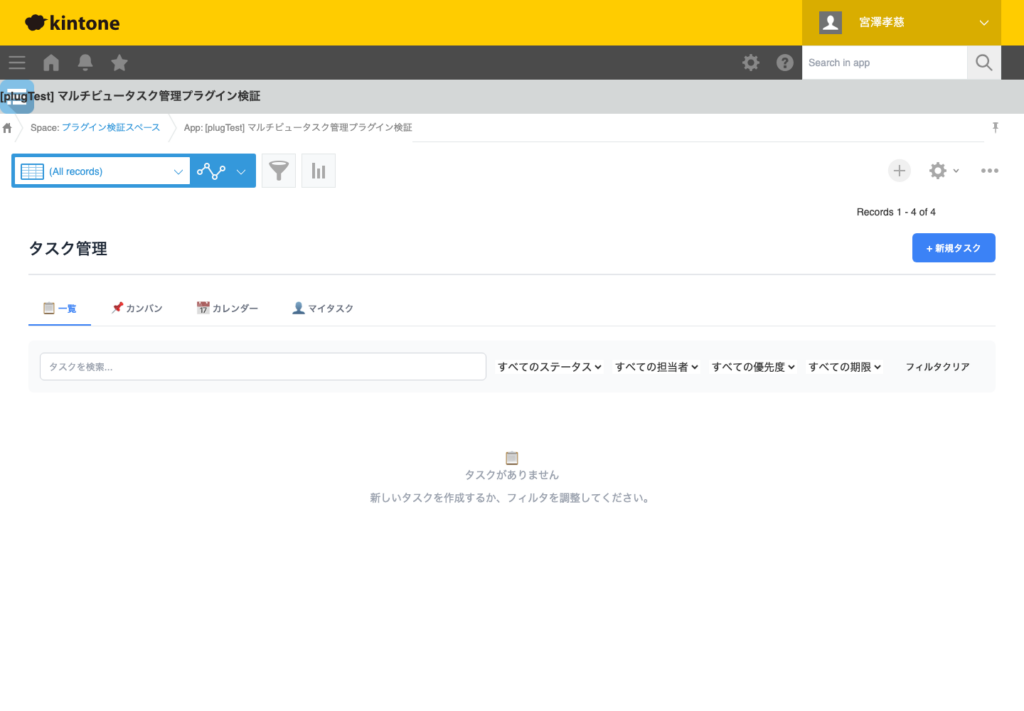1024x711 pixels.
Task: Click the favorites star icon
Action: point(119,62)
